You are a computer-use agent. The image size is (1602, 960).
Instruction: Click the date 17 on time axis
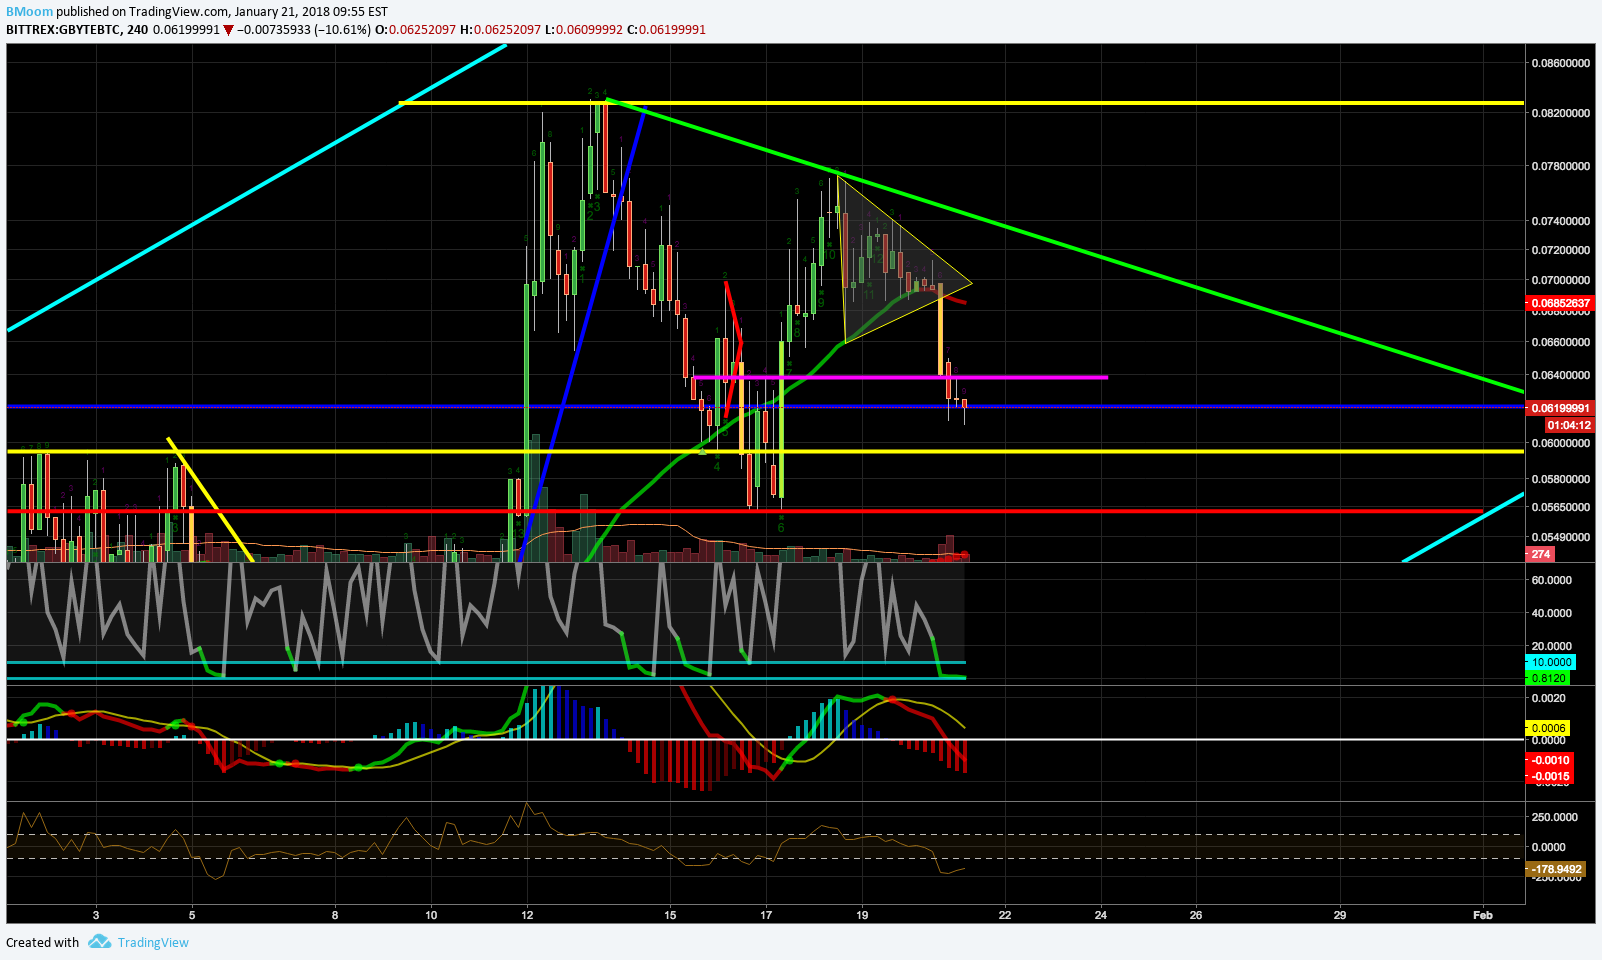pyautogui.click(x=766, y=915)
